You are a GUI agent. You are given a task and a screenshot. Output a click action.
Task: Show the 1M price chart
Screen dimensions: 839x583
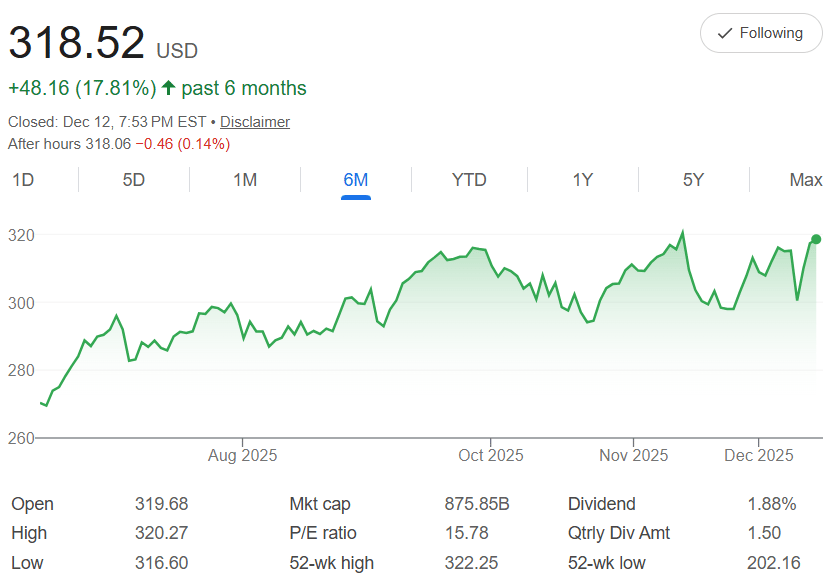tap(245, 180)
